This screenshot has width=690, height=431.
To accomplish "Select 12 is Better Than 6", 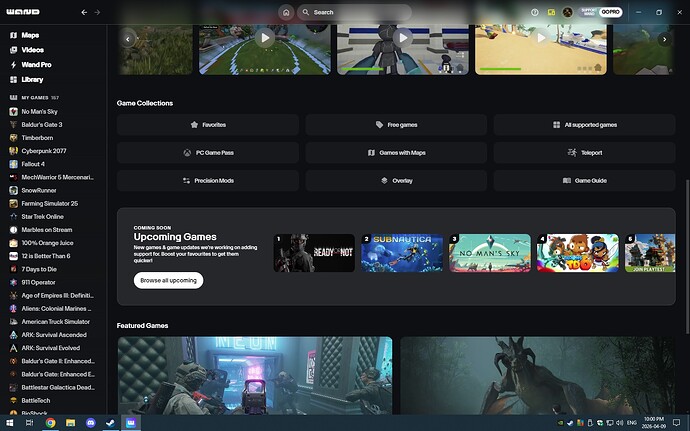I will coord(46,256).
